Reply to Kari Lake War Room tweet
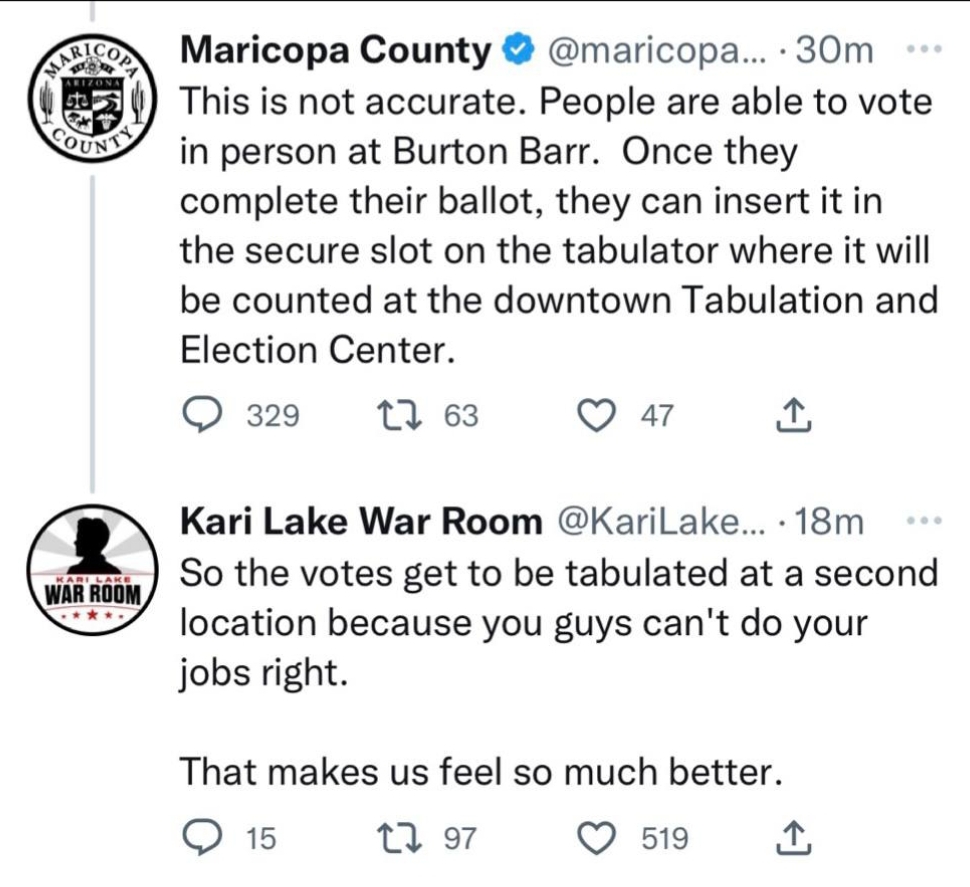 (202, 838)
